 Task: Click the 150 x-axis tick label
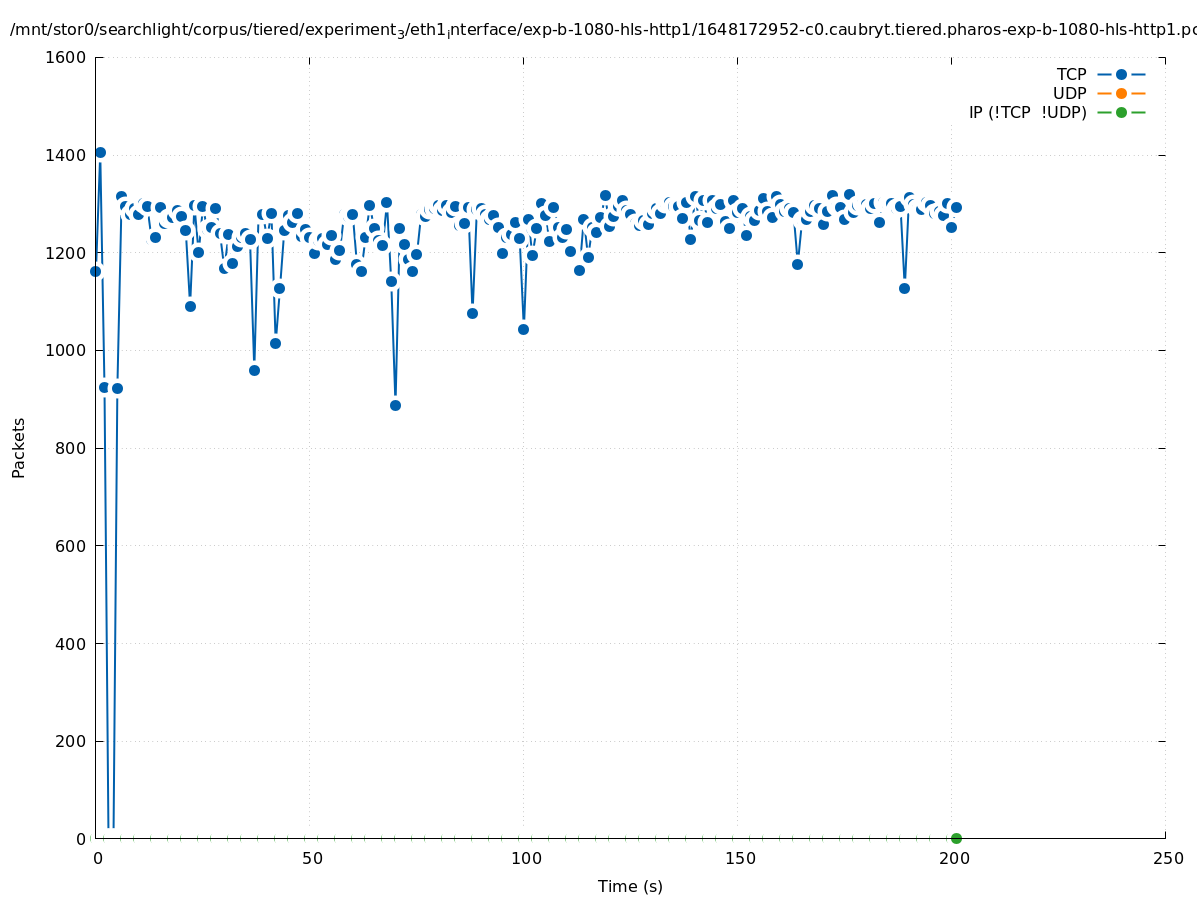pyautogui.click(x=739, y=858)
